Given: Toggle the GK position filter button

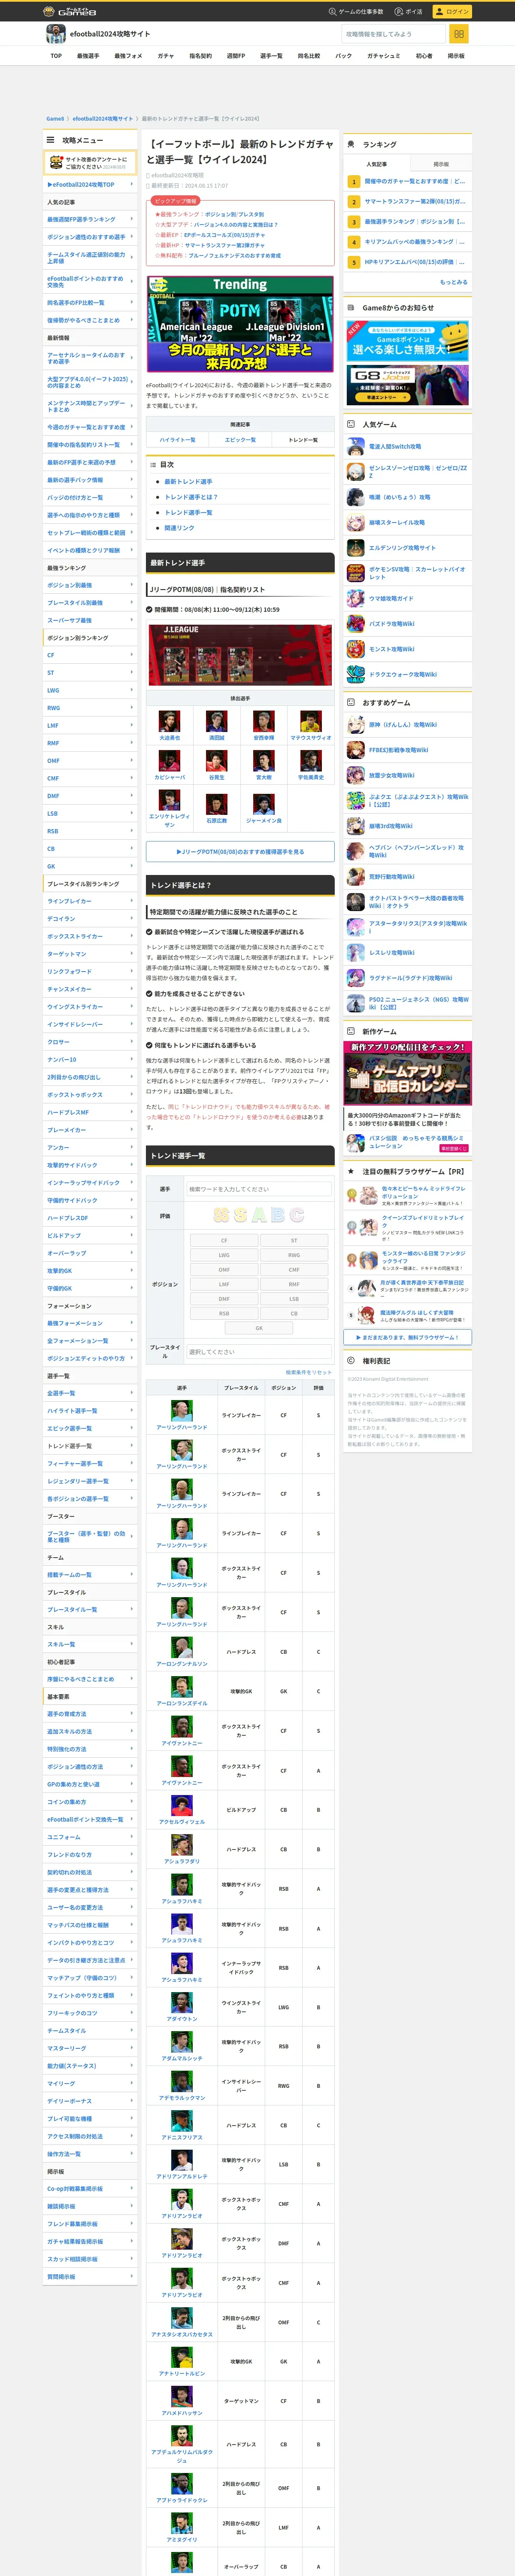Looking at the screenshot, I should point(259,1328).
